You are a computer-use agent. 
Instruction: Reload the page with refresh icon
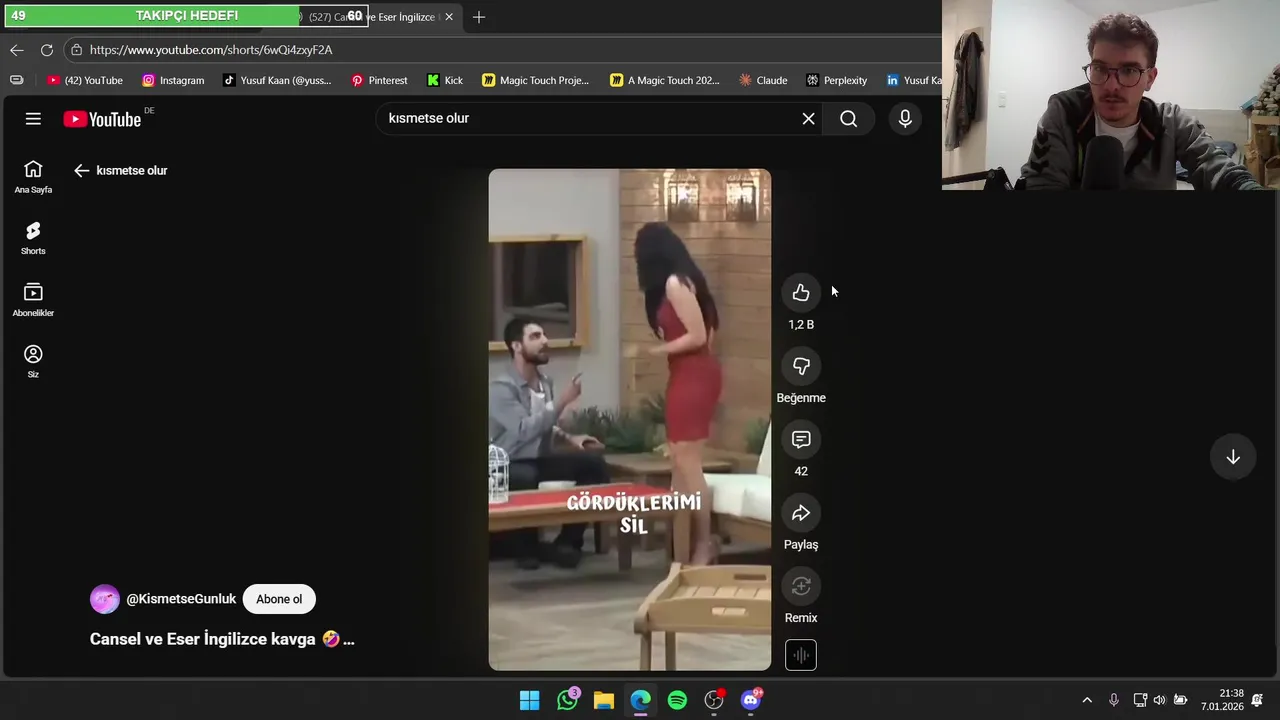click(46, 50)
